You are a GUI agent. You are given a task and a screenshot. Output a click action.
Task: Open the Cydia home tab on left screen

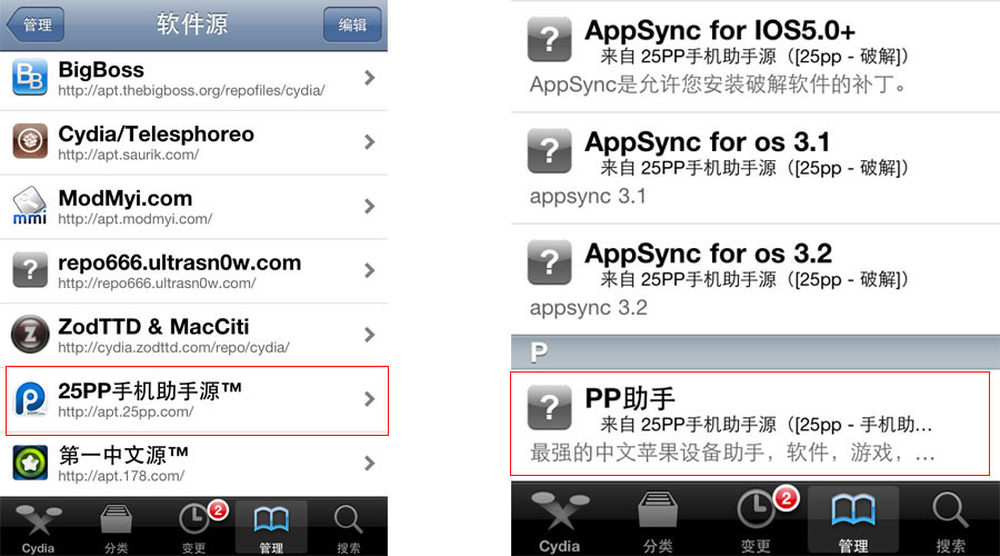[x=38, y=527]
